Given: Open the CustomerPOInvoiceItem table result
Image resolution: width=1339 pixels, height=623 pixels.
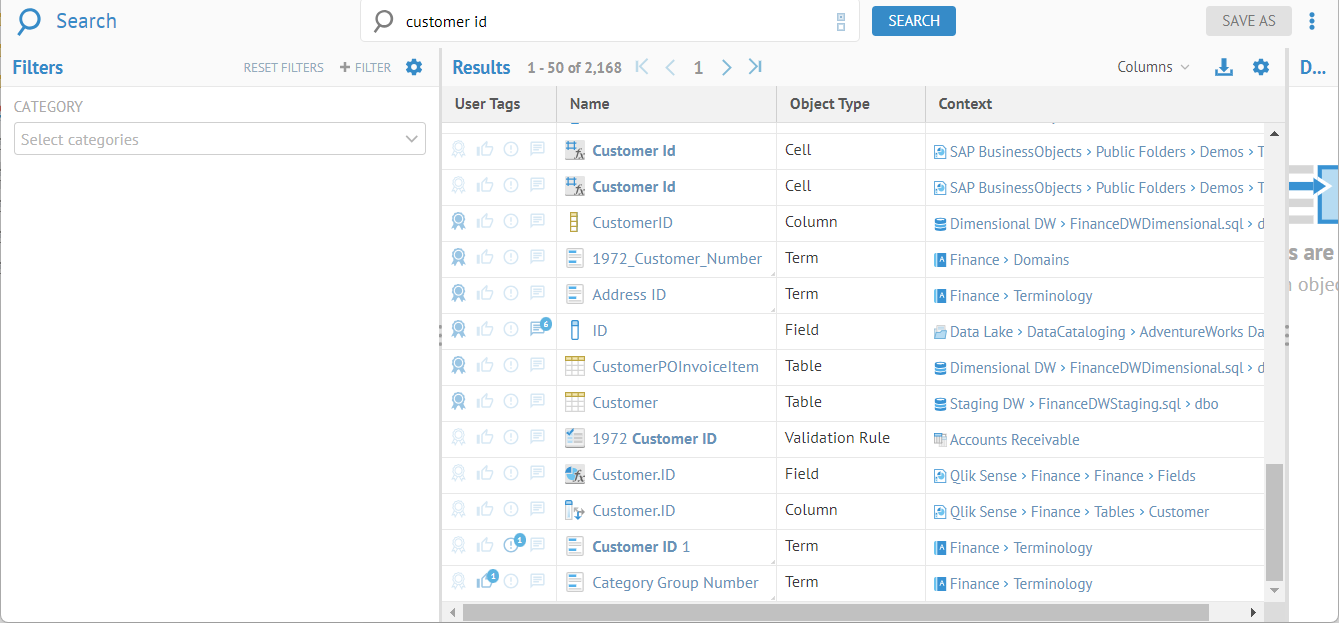Looking at the screenshot, I should click(x=675, y=367).
